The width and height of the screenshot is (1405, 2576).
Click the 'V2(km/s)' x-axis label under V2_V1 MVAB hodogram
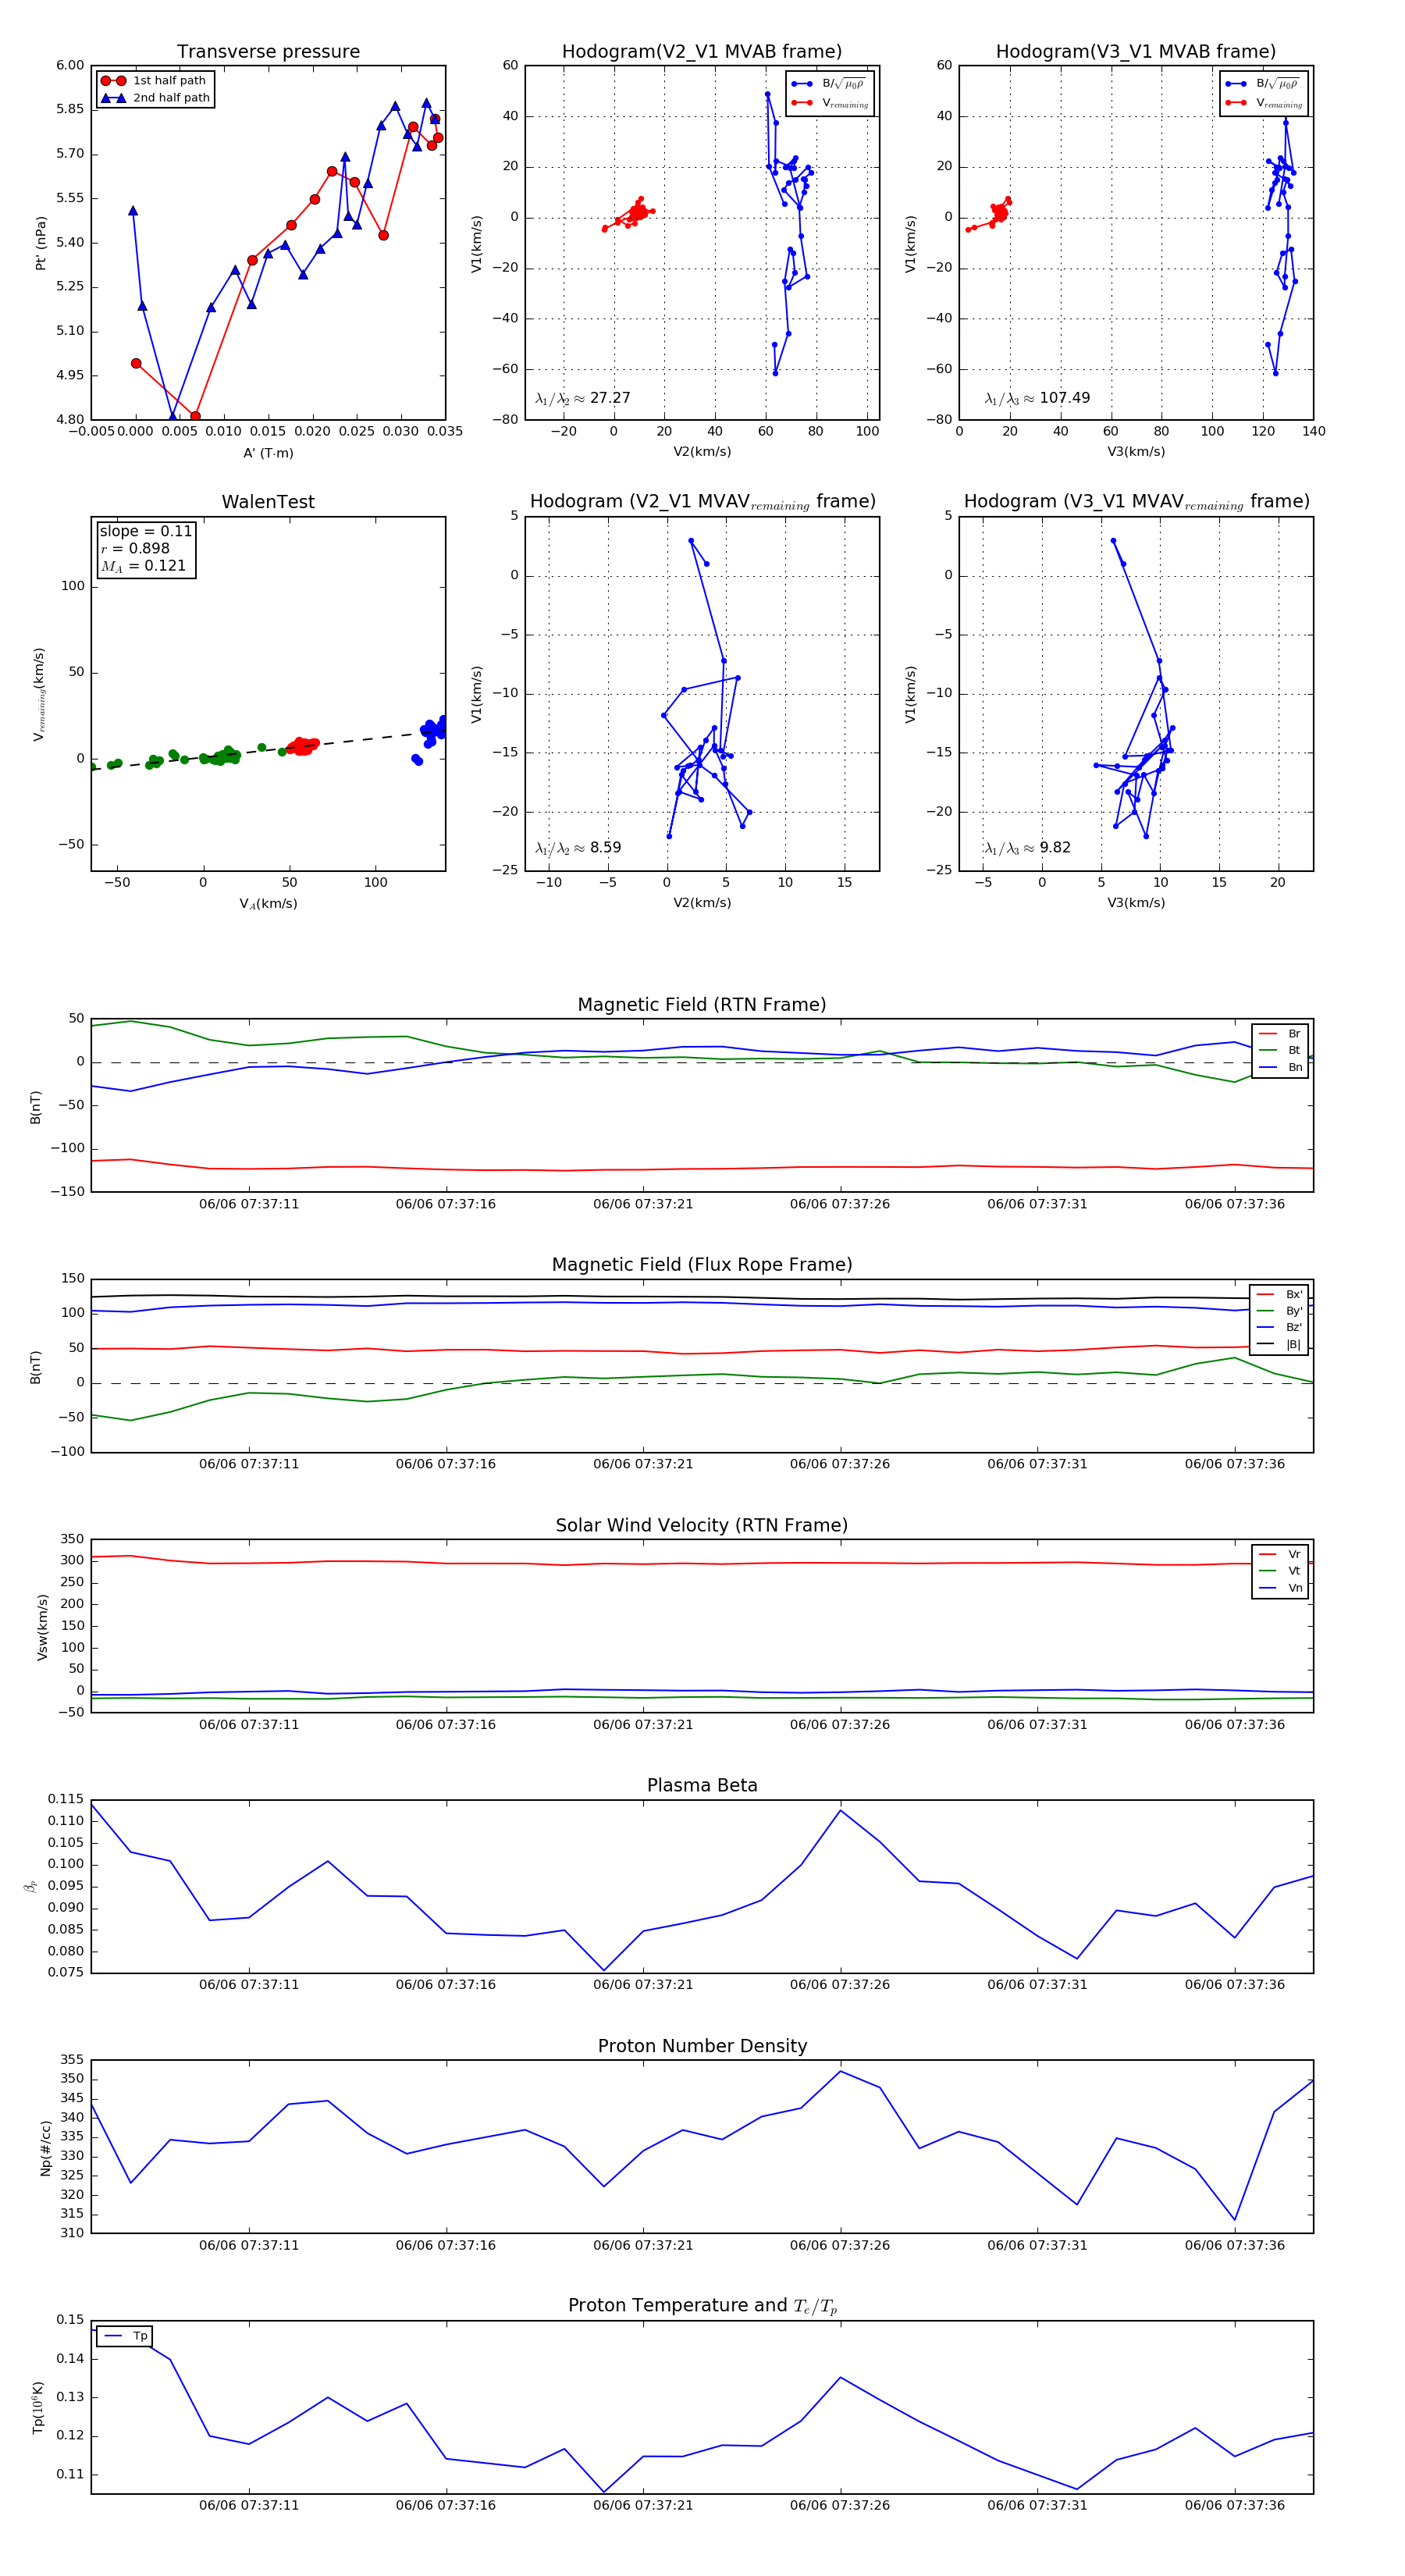pyautogui.click(x=702, y=452)
